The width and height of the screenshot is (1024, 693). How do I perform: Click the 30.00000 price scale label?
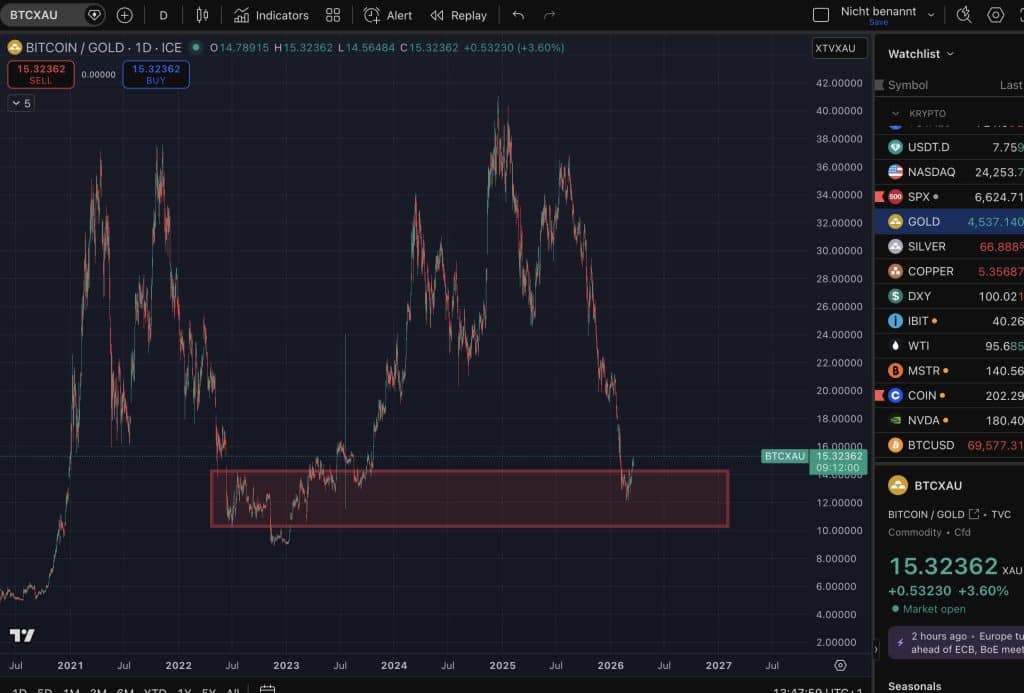point(839,251)
